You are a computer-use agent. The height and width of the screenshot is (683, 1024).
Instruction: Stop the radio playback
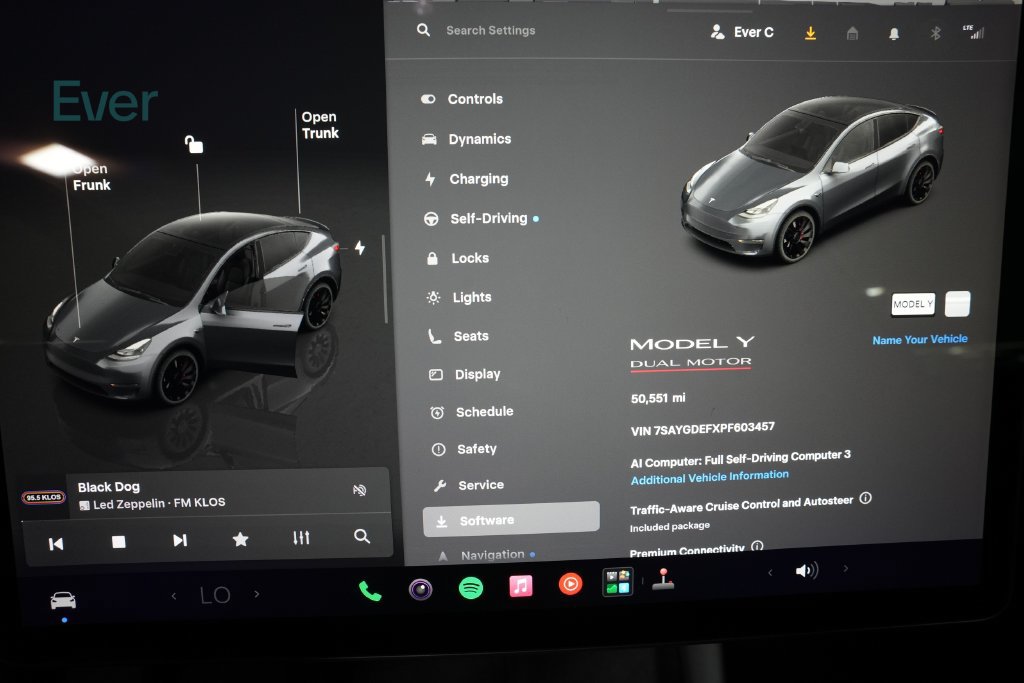[x=118, y=542]
